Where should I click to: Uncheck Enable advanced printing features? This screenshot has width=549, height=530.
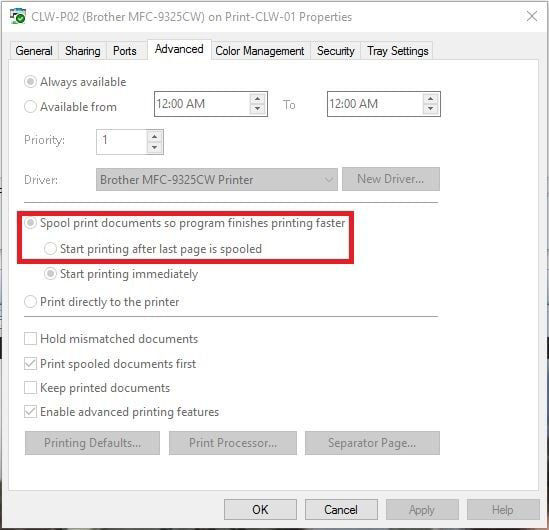[x=30, y=412]
